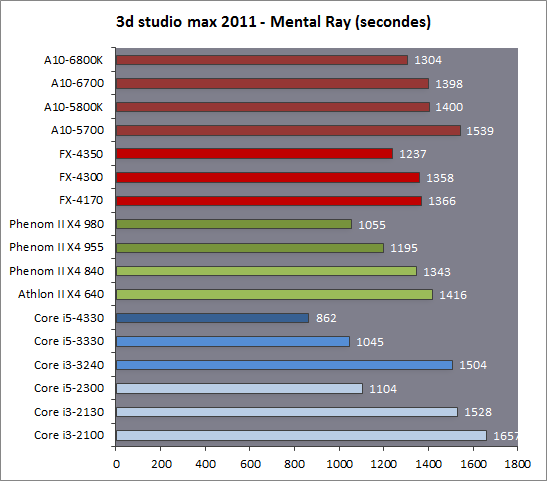
Task: Click the axis label 600
Action: click(x=250, y=464)
